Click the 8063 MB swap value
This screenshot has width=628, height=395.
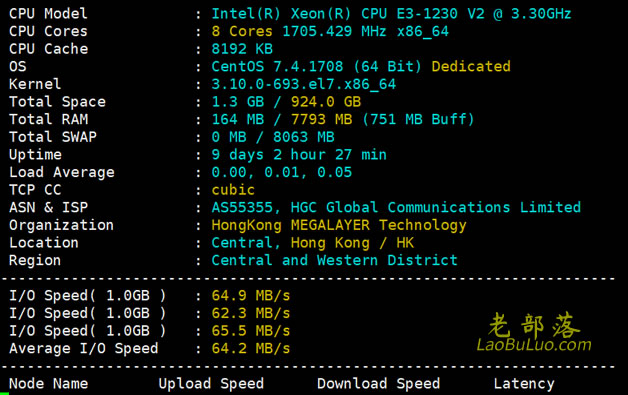click(304, 137)
